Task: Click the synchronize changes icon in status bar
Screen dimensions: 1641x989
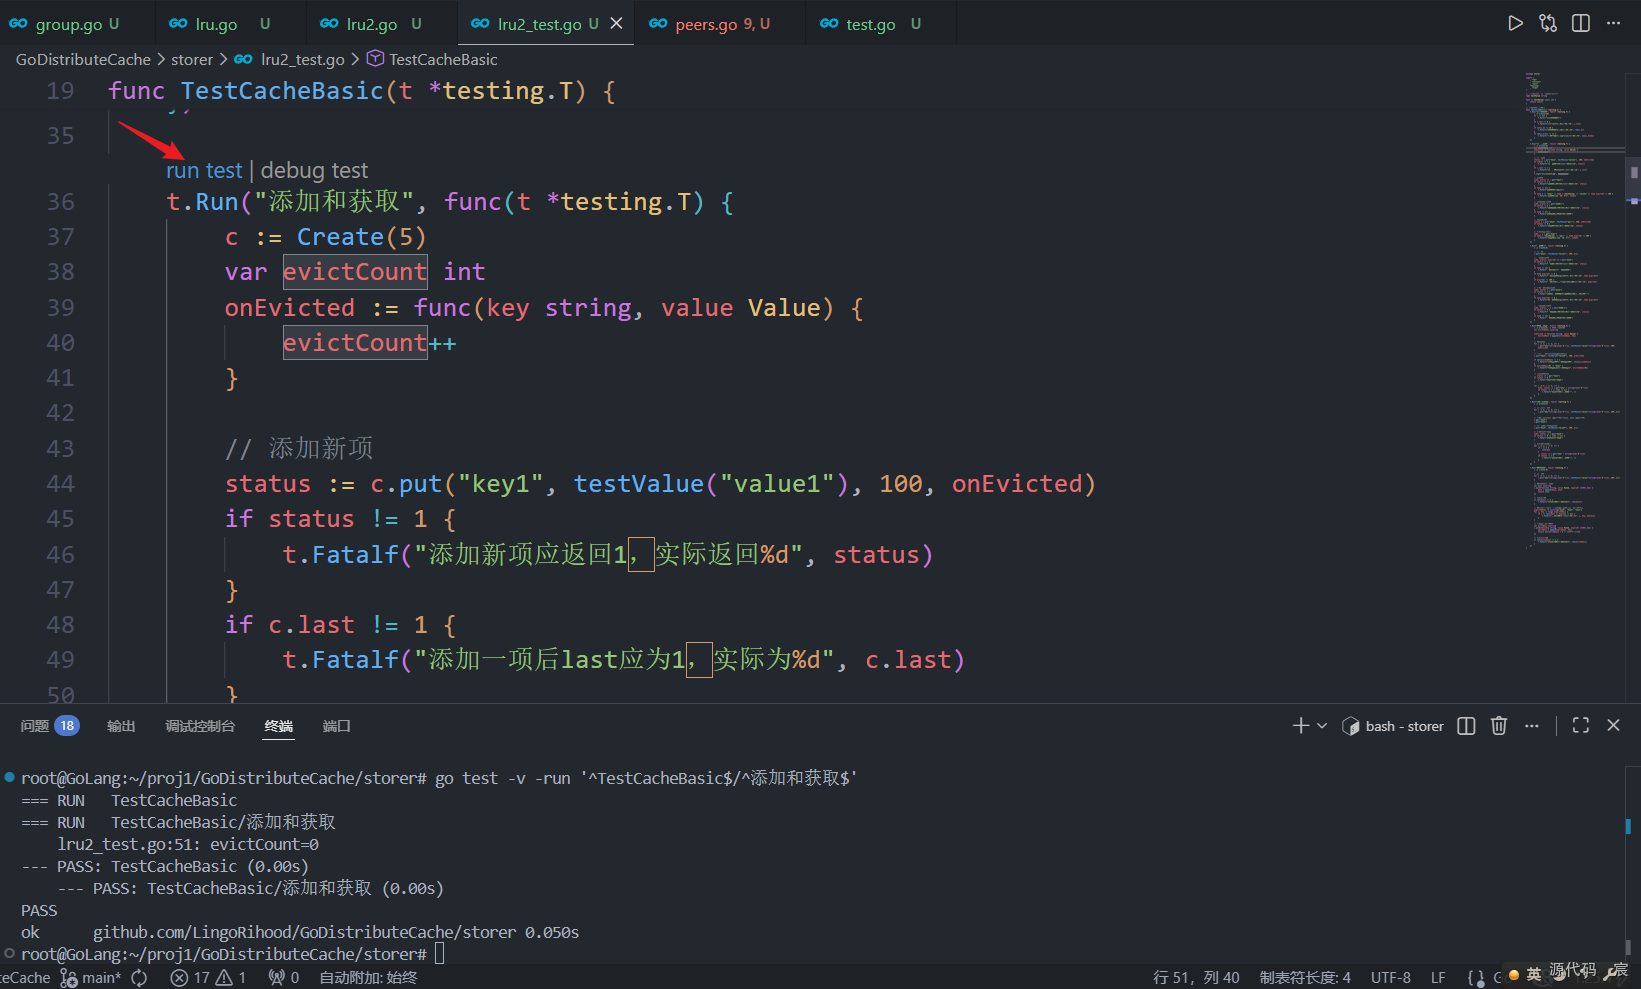Action: coord(139,977)
